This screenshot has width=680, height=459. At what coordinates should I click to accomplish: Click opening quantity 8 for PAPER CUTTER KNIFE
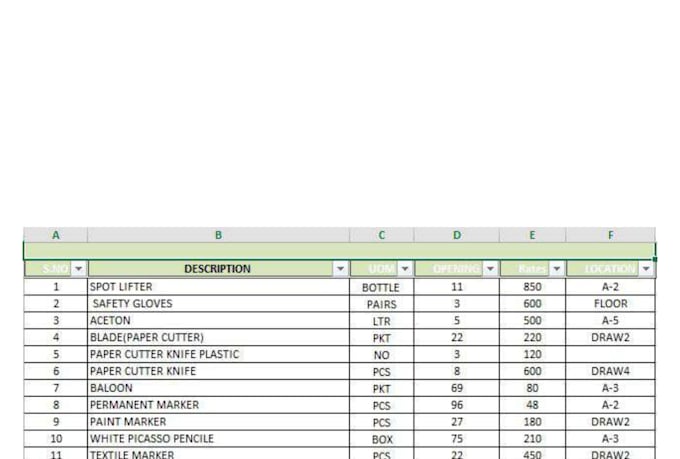(457, 371)
